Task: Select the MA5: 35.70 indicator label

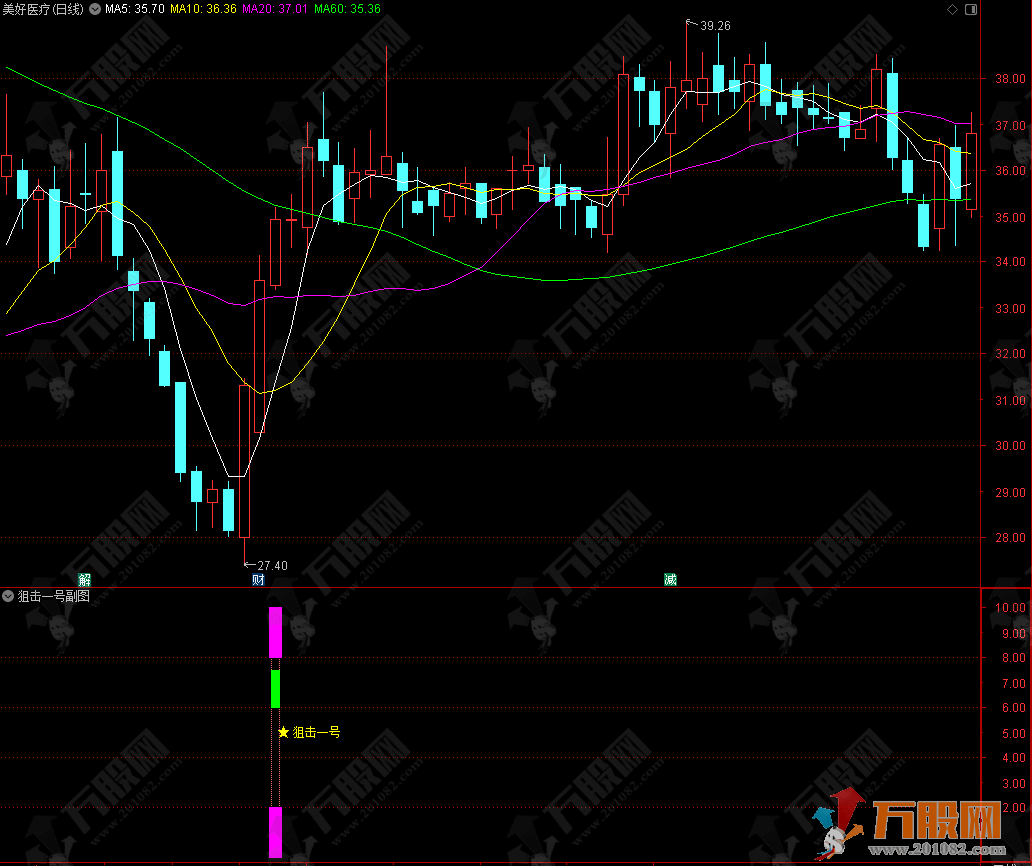Action: pos(135,9)
